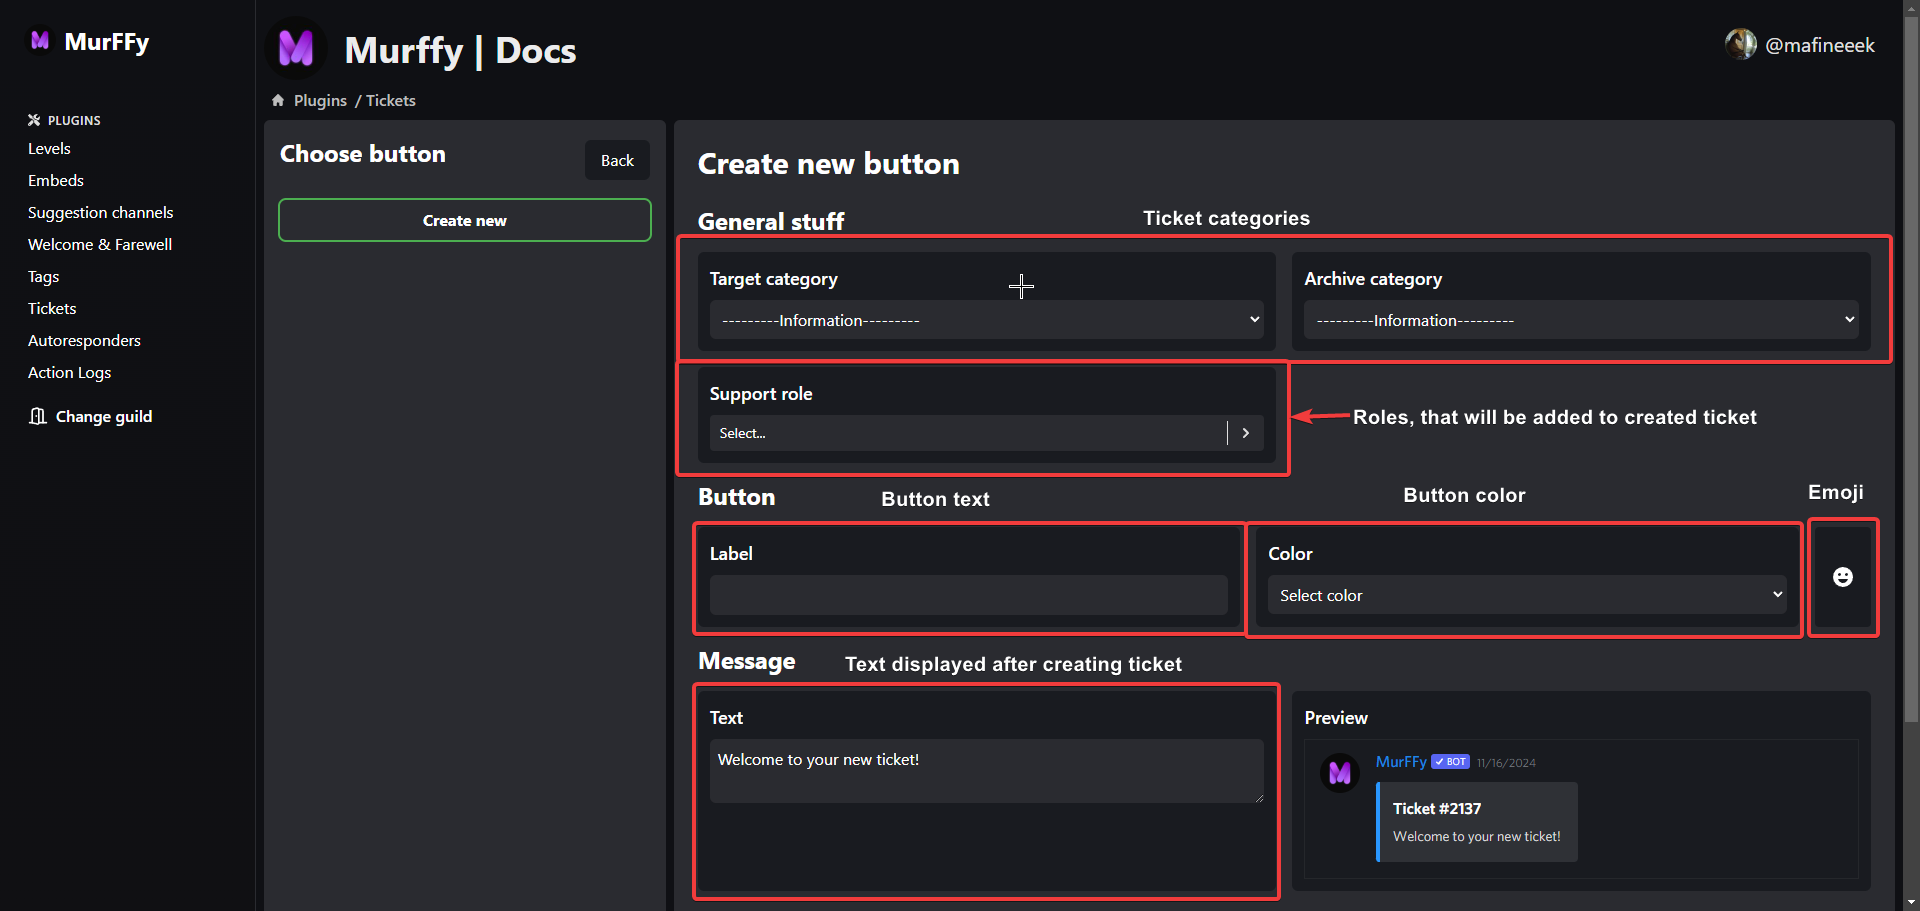
Task: Click the @mafineeek user avatar
Action: click(1741, 44)
